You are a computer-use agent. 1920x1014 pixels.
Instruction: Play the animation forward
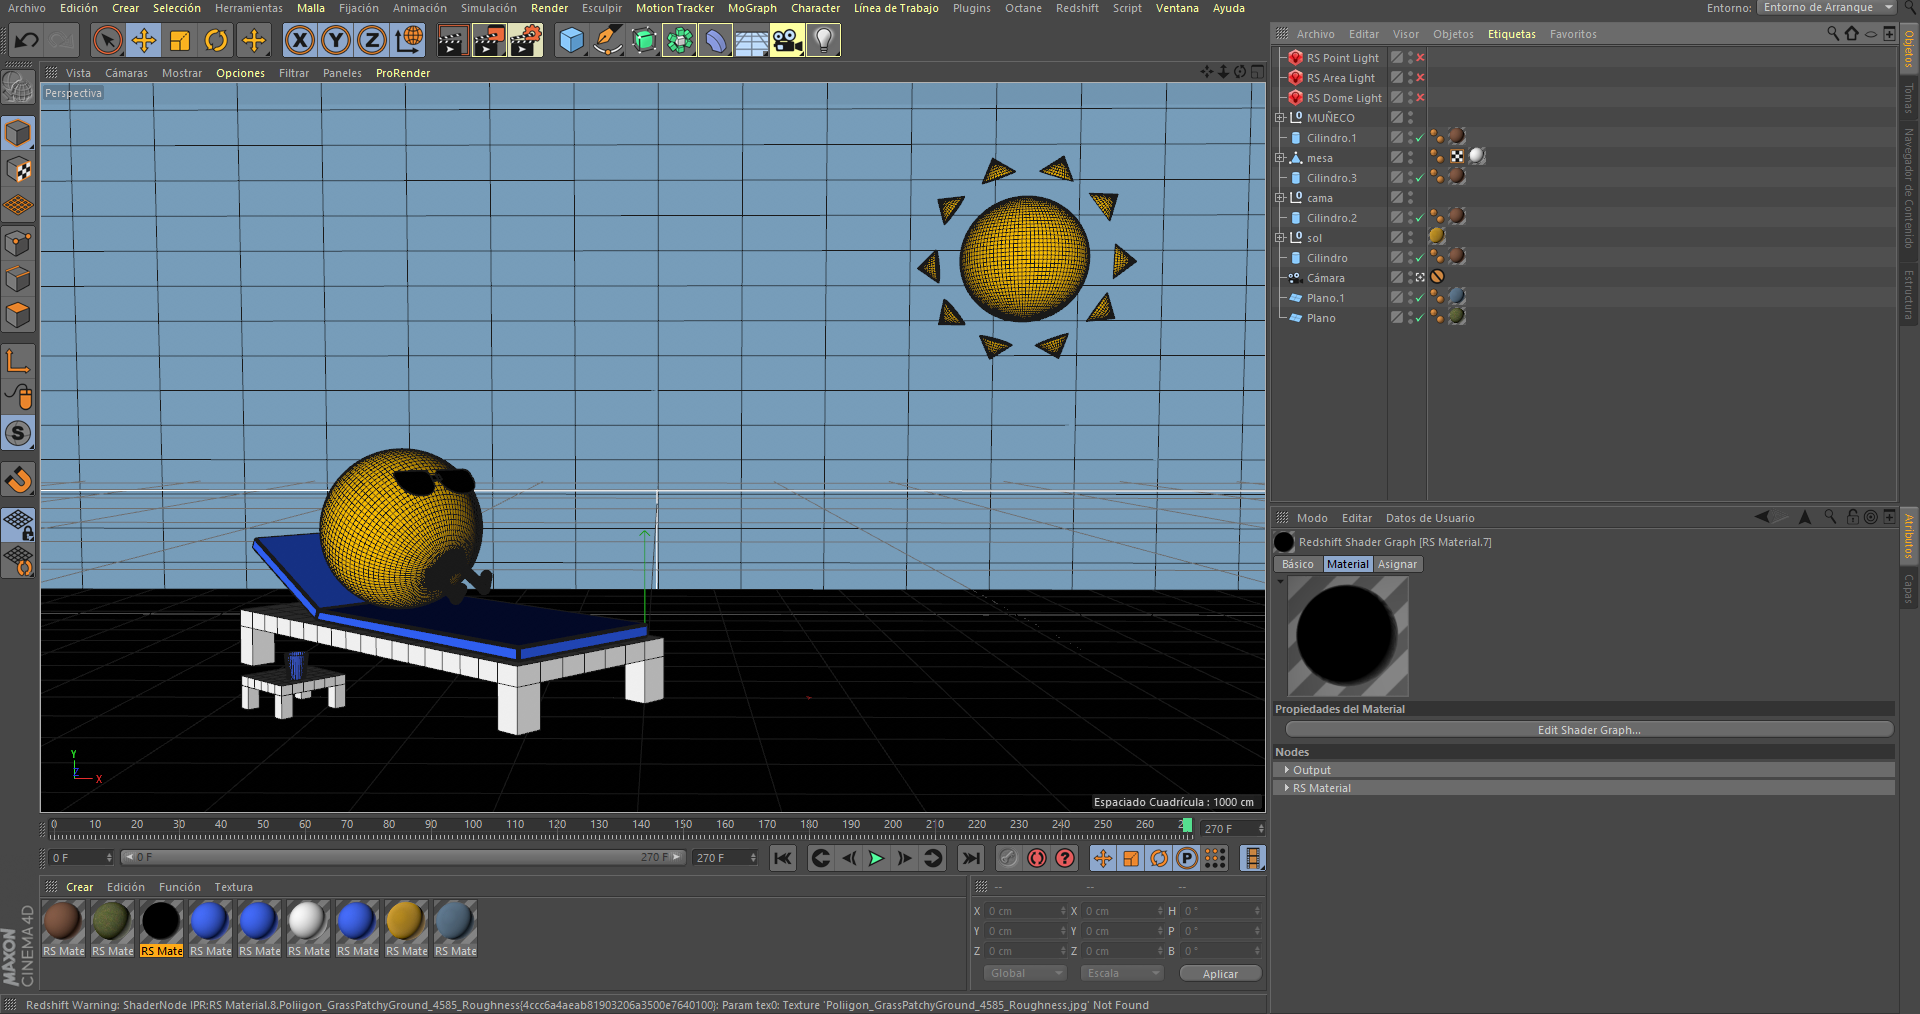pyautogui.click(x=876, y=858)
